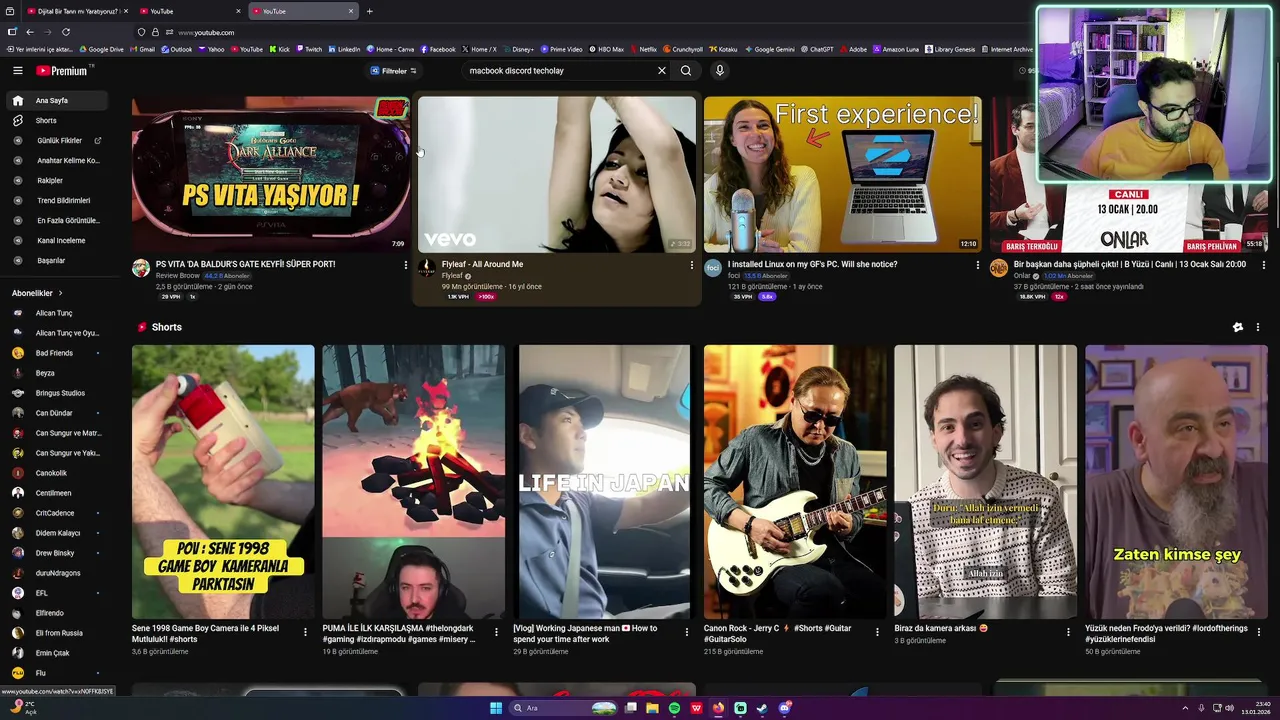Switch to the second YouTube tab

coord(190,11)
